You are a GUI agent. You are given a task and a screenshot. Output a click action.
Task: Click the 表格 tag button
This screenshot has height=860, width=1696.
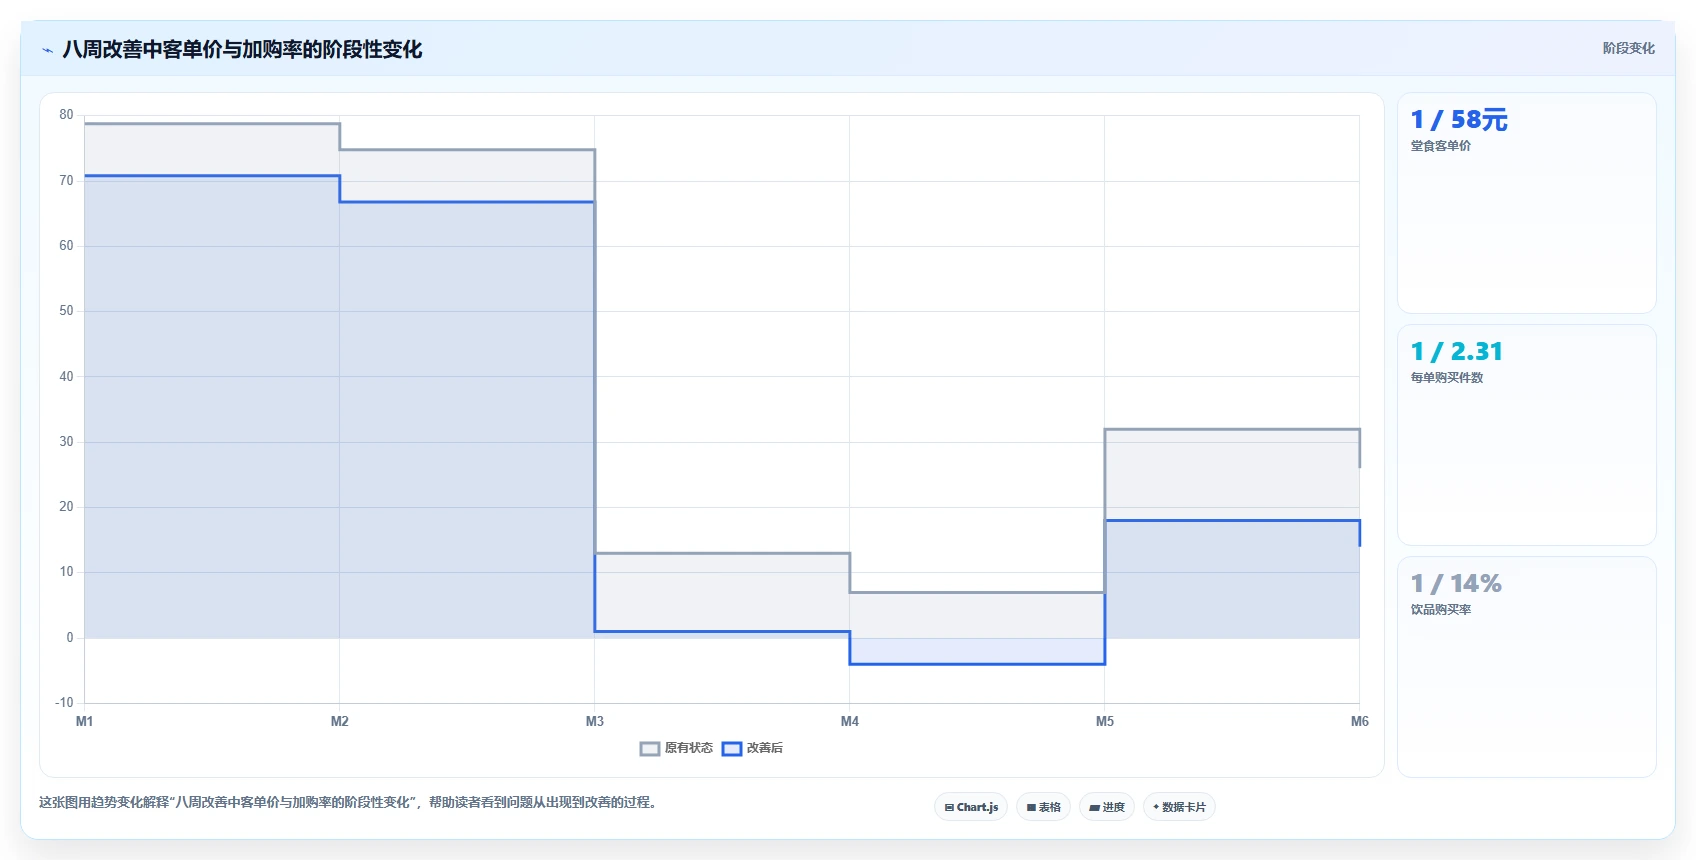(x=1044, y=807)
